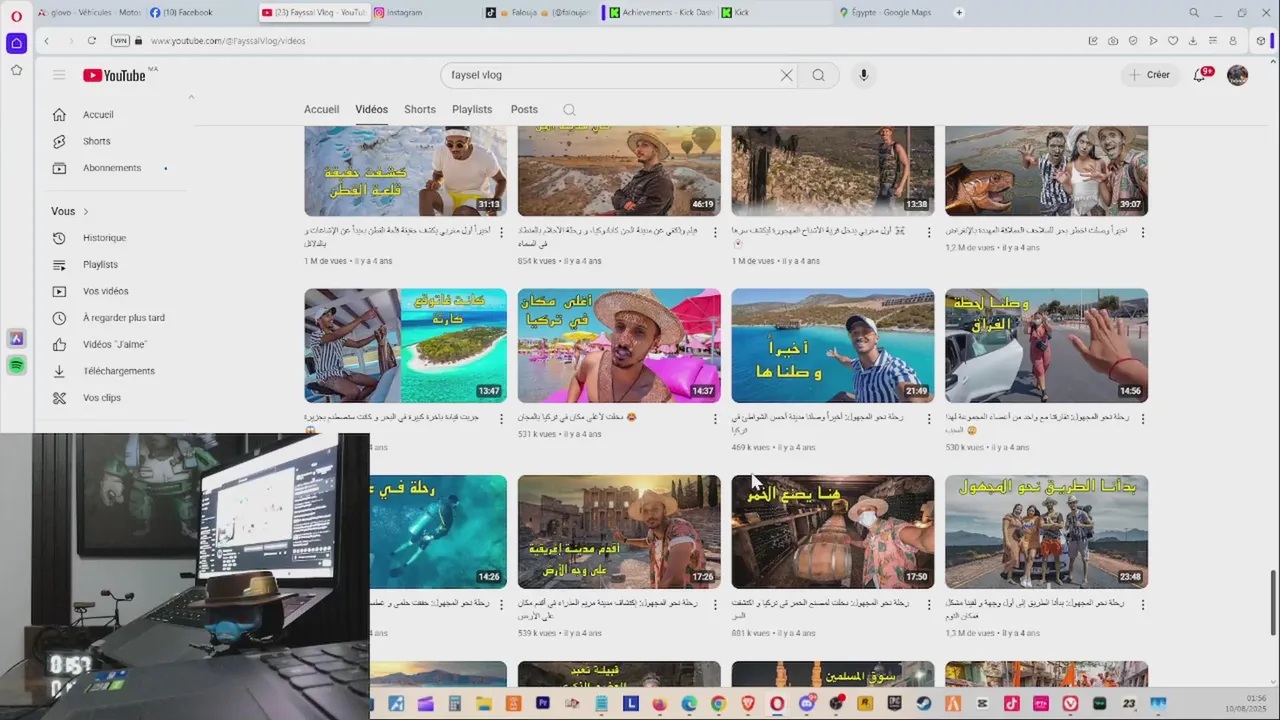1280x720 pixels.
Task: Switch to the channel Playlists tab
Action: (x=472, y=110)
